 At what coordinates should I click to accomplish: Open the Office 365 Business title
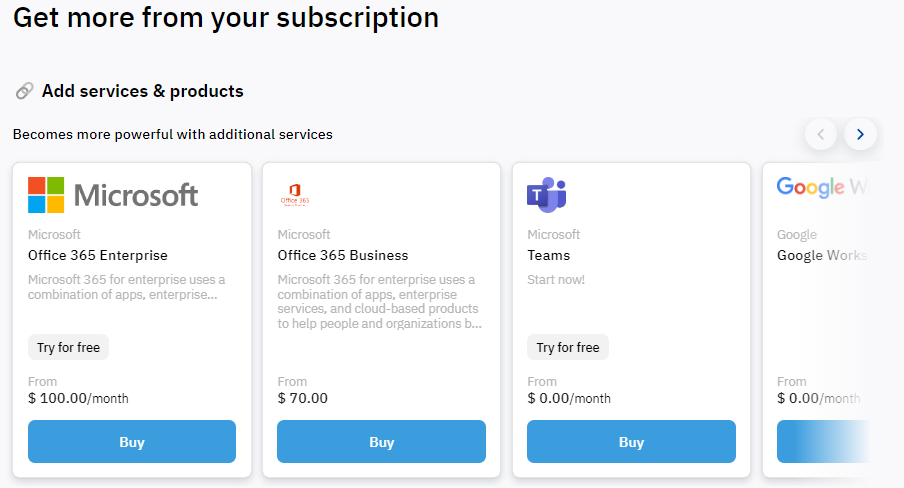pos(343,256)
